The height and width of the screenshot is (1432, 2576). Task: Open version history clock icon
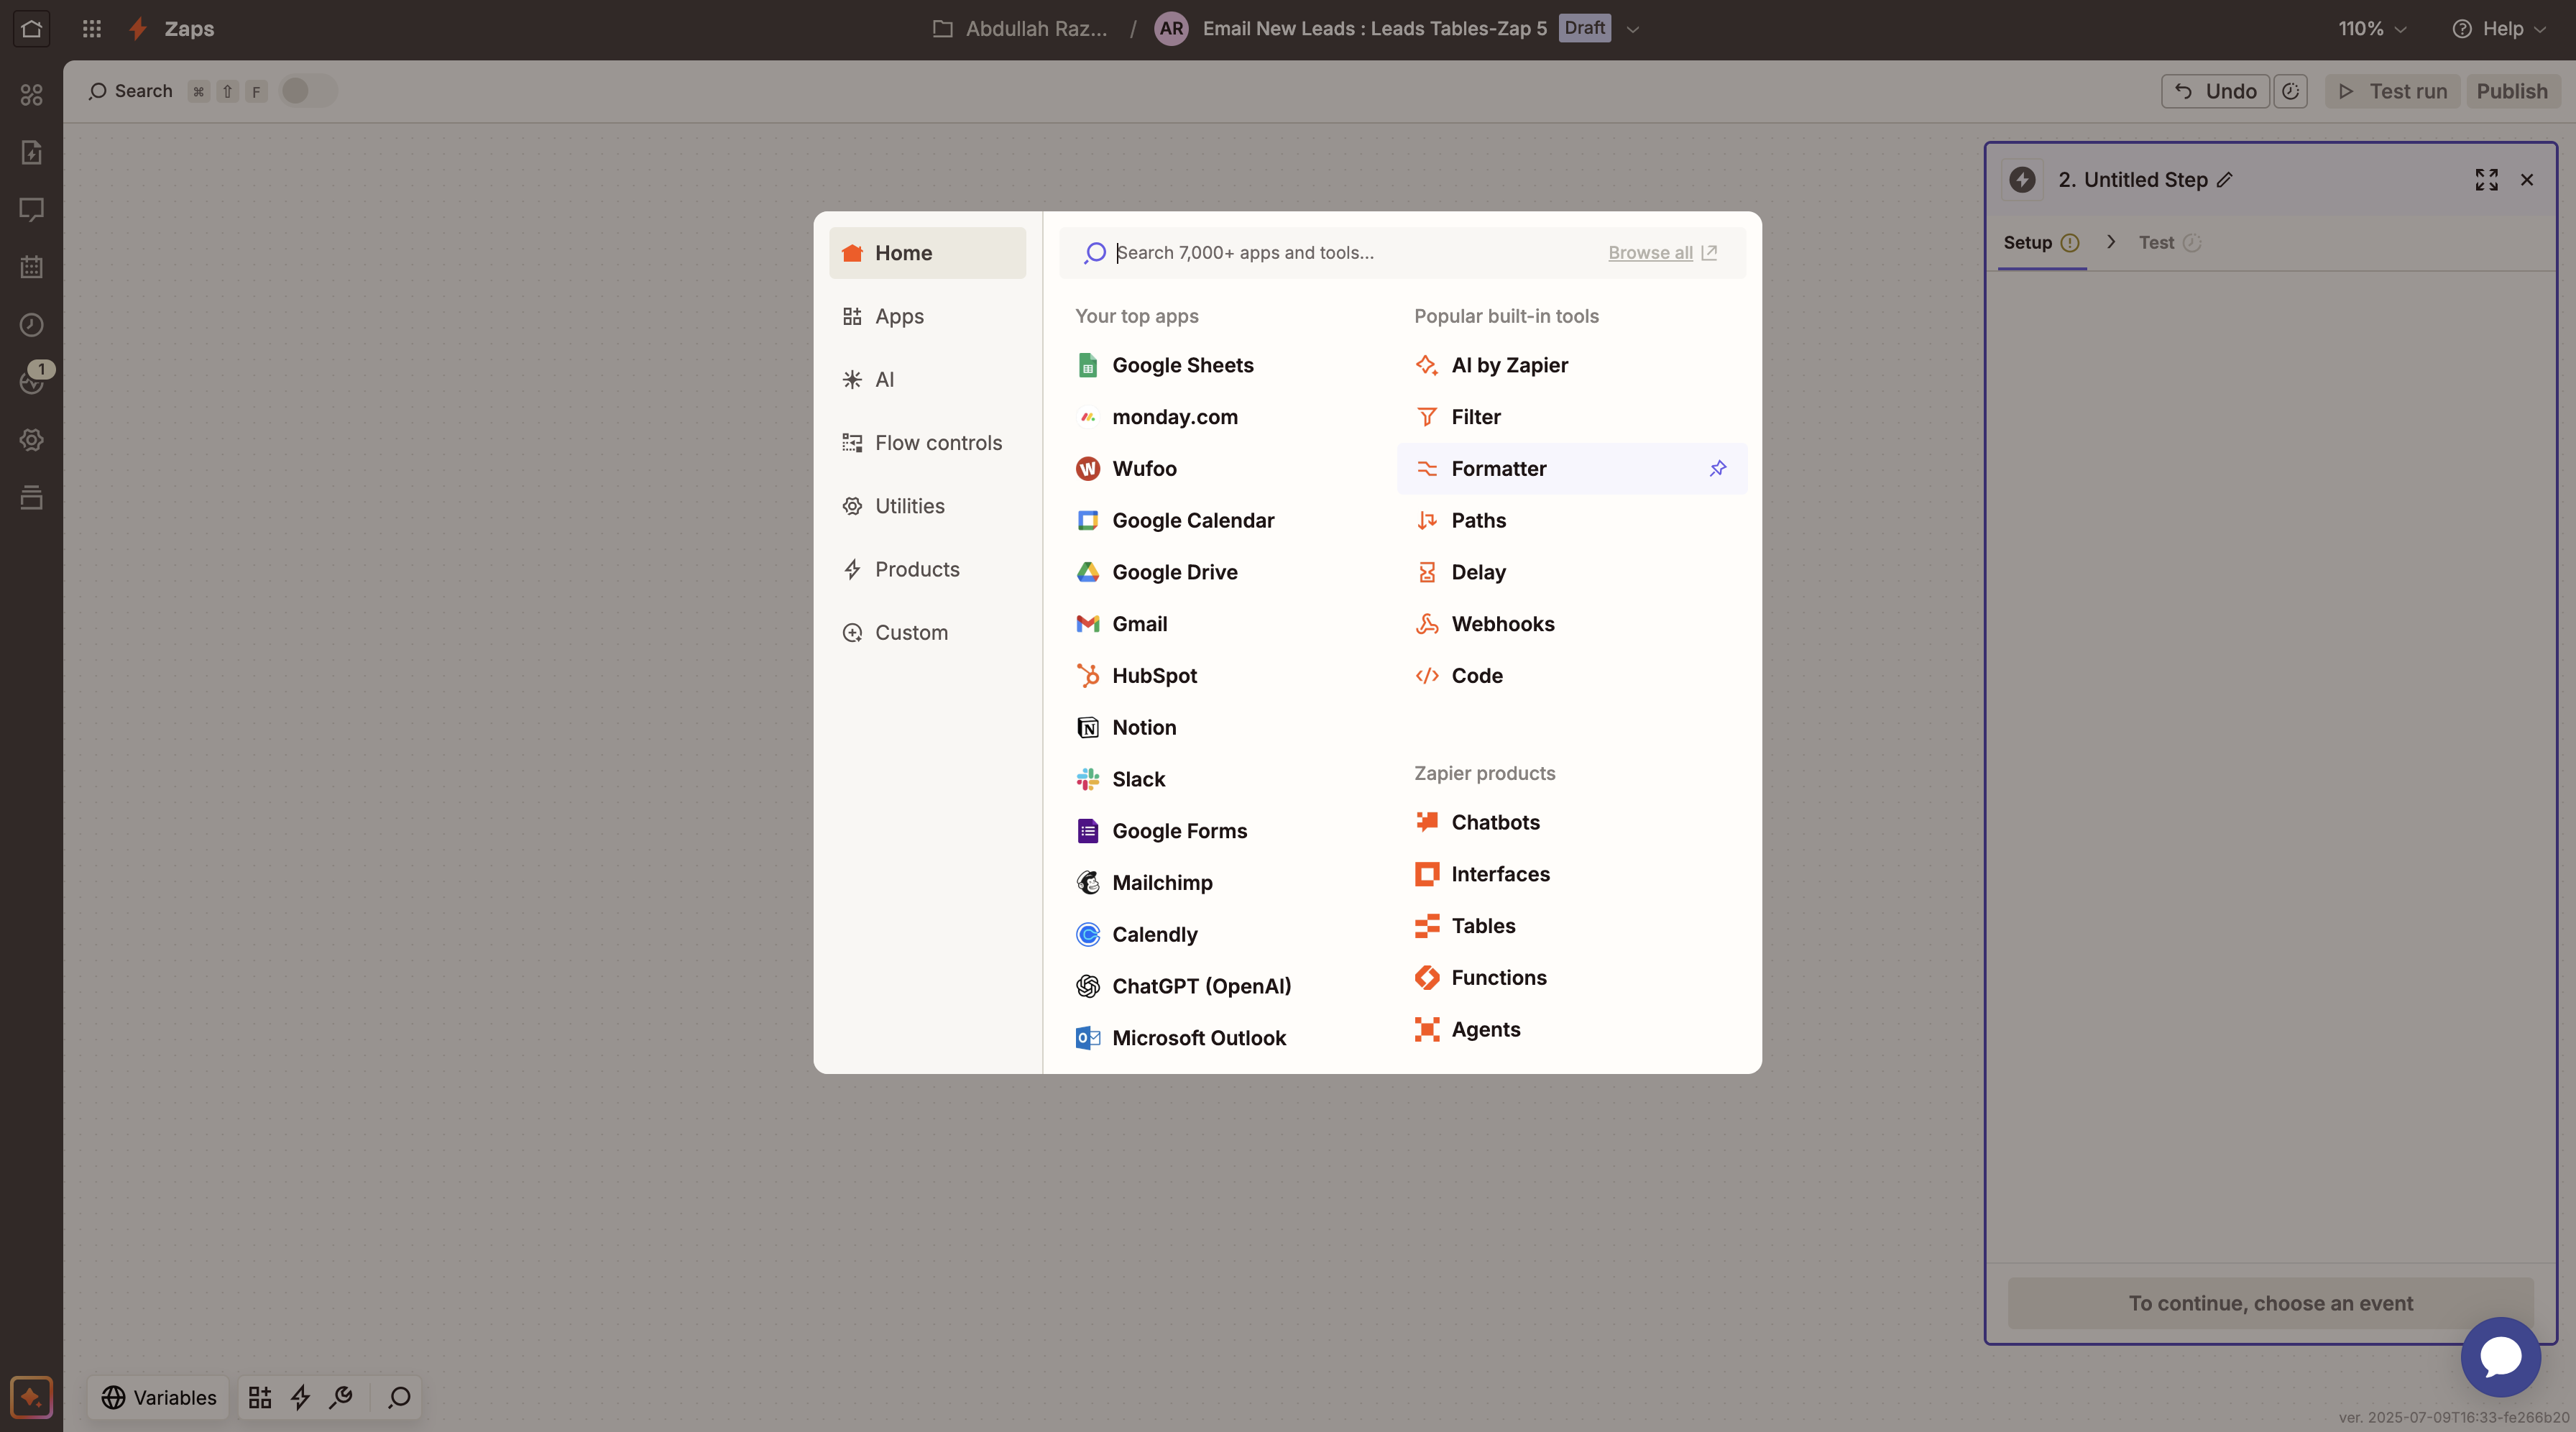pos(2290,91)
